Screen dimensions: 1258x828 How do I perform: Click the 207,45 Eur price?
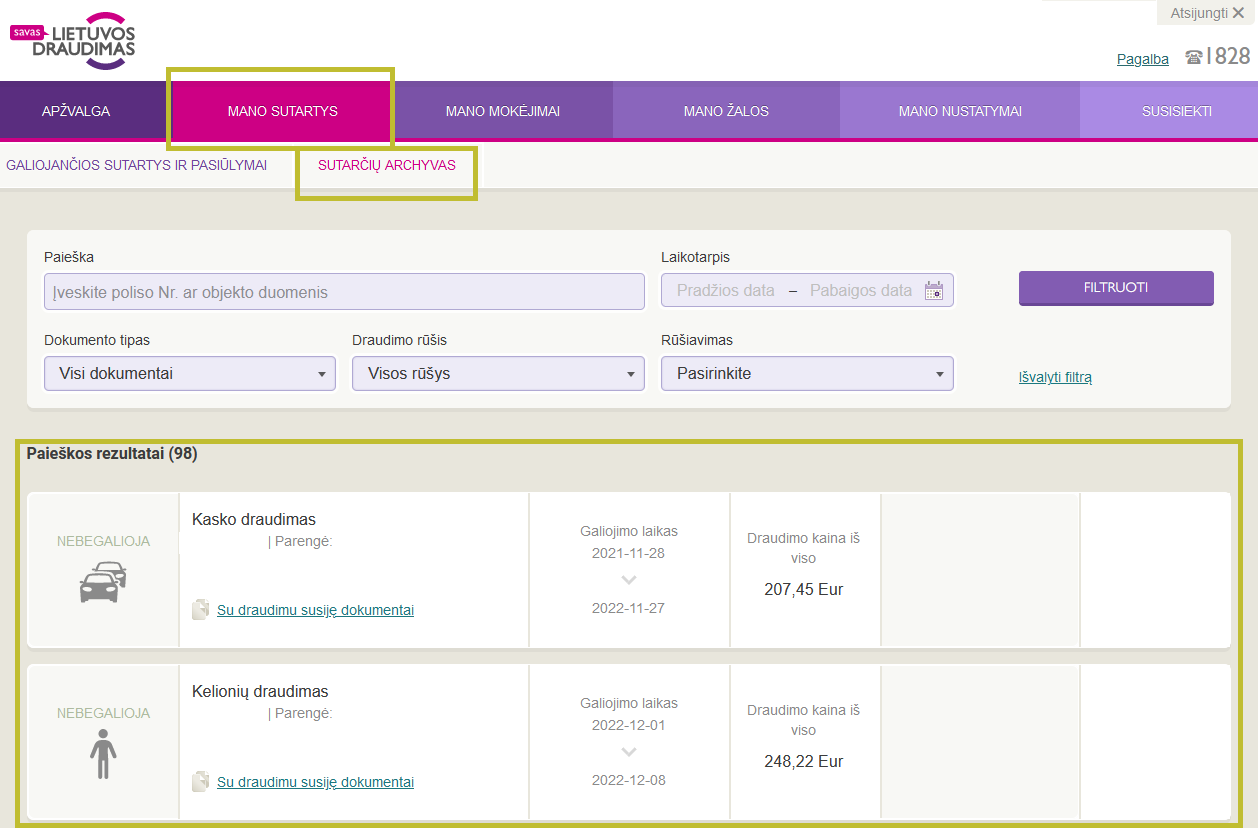[x=804, y=590]
